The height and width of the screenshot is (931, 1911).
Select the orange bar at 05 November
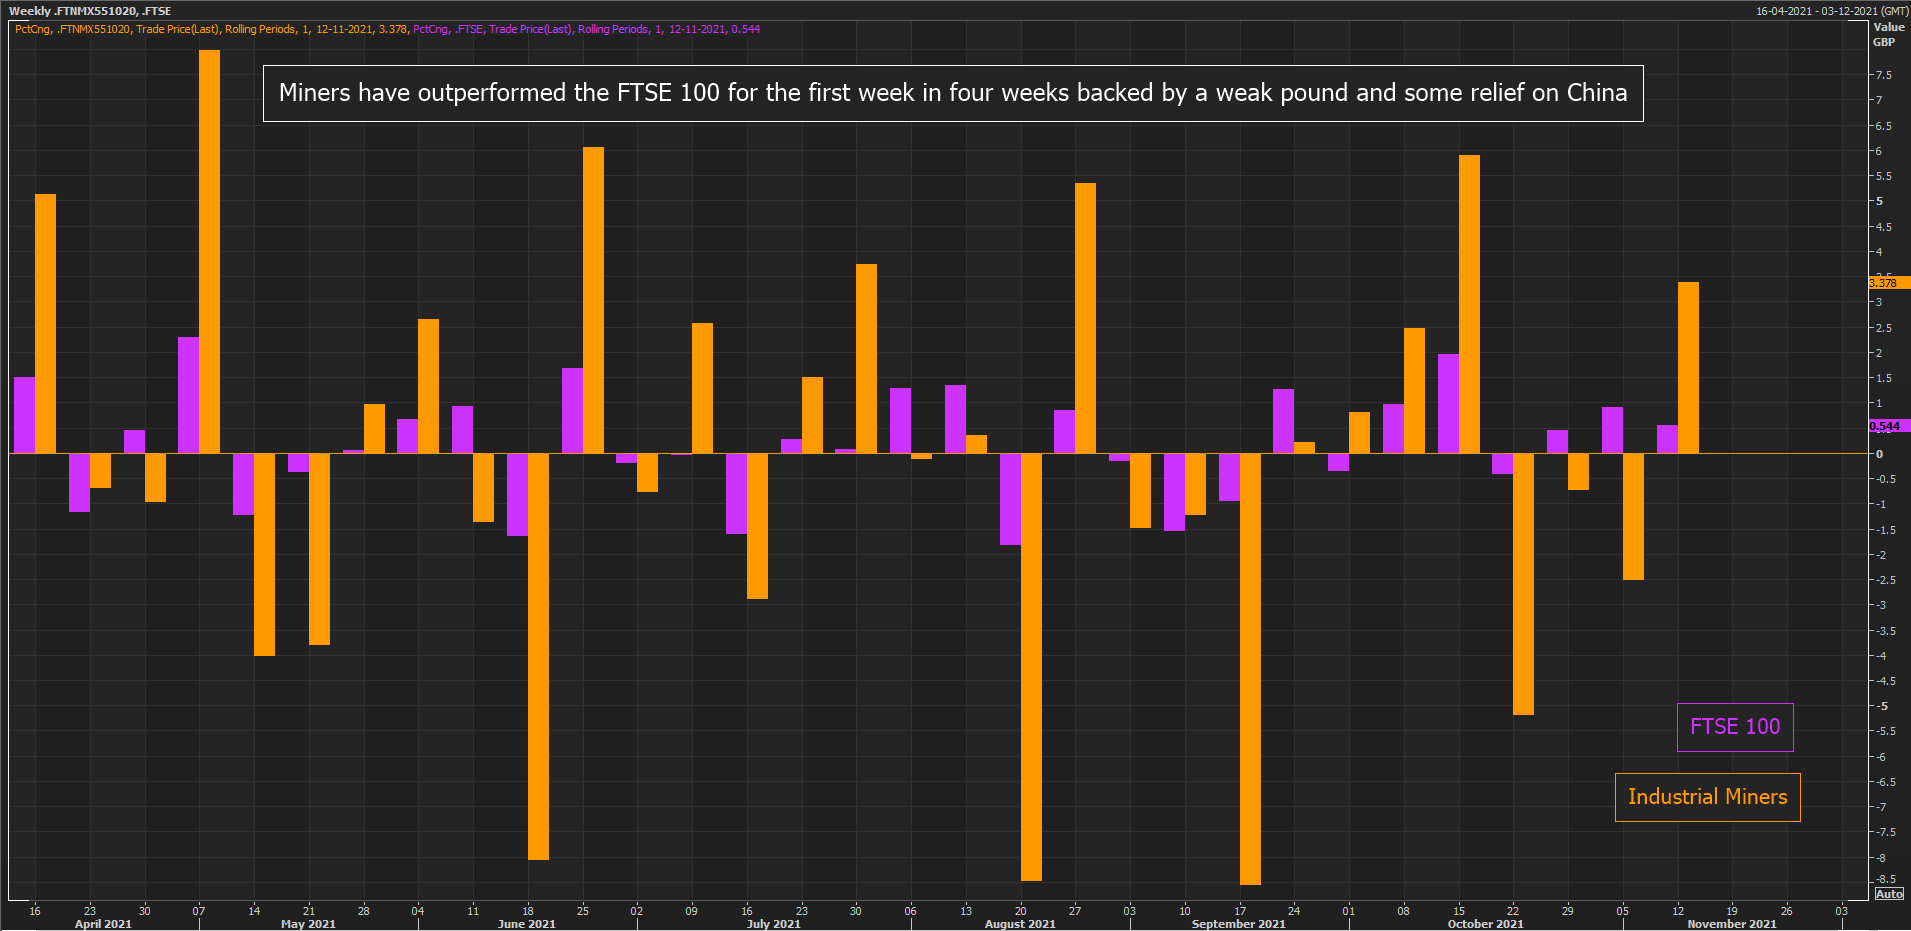point(1633,516)
